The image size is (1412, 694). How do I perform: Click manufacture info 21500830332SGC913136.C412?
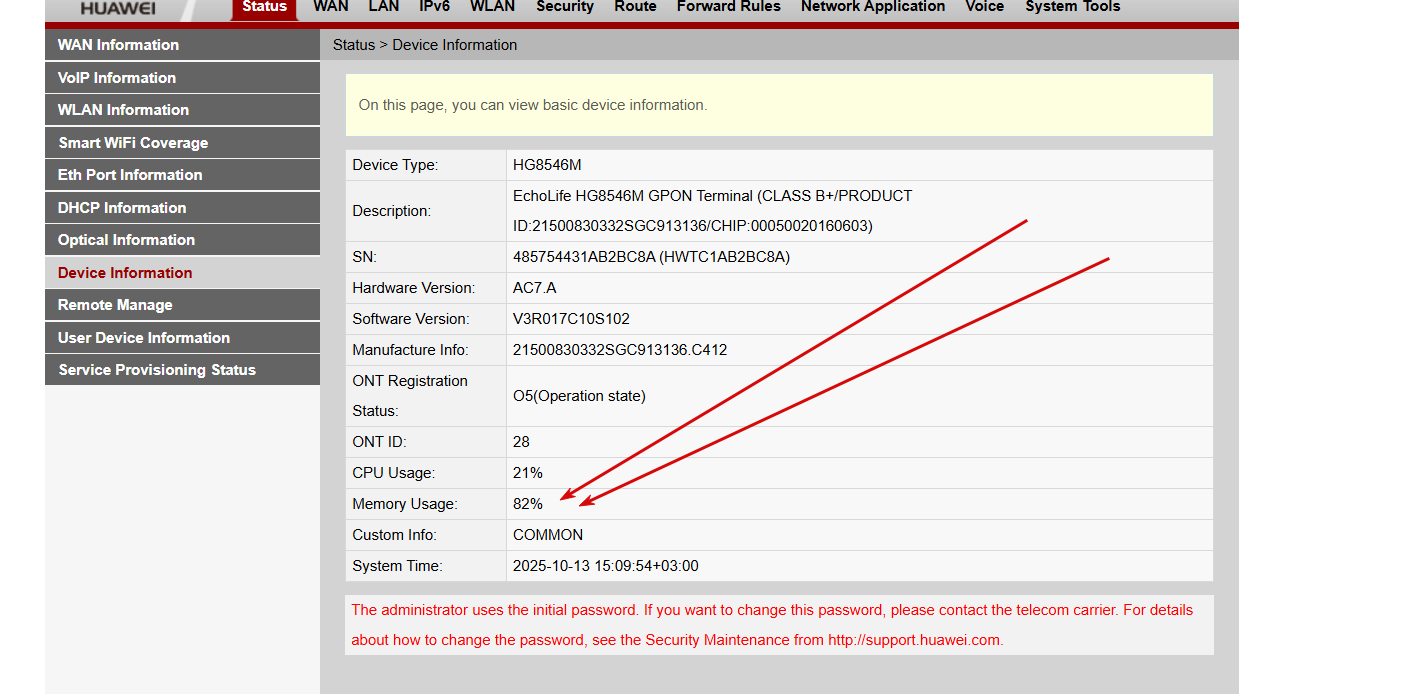point(620,350)
